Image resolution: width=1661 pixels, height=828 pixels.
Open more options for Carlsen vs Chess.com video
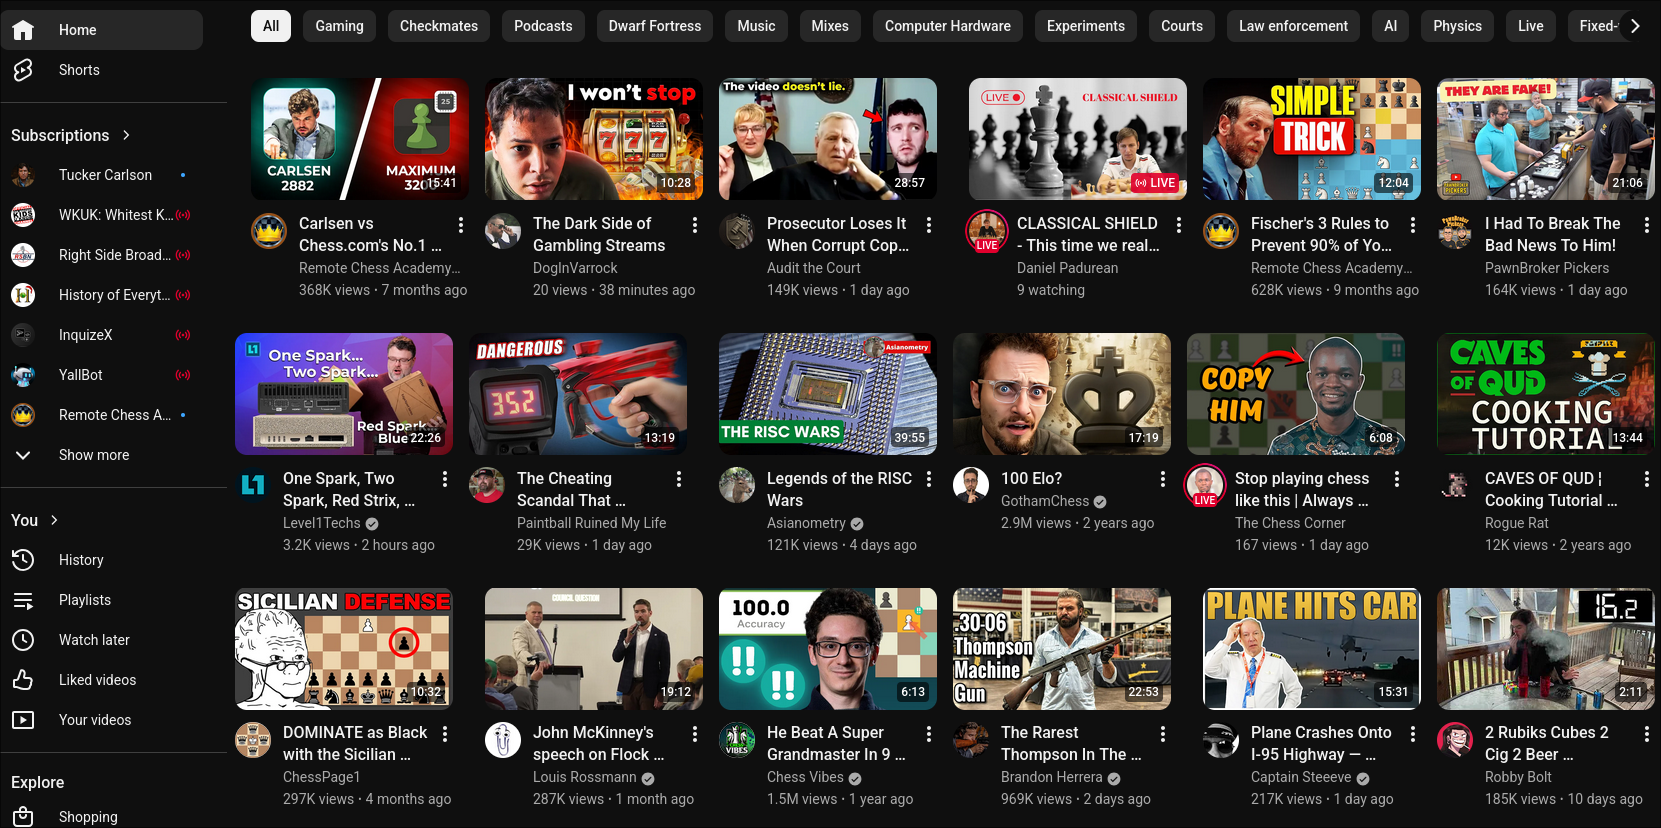point(461,225)
